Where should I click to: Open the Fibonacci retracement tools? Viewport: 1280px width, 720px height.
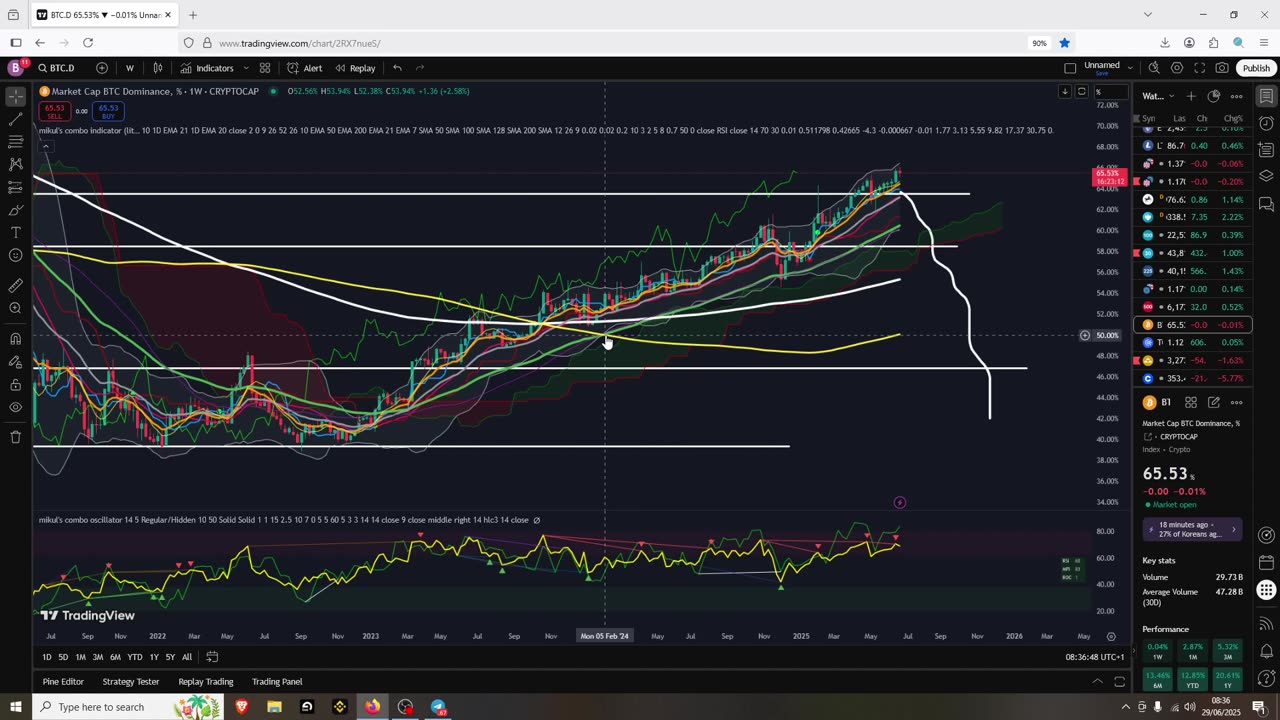pos(15,142)
